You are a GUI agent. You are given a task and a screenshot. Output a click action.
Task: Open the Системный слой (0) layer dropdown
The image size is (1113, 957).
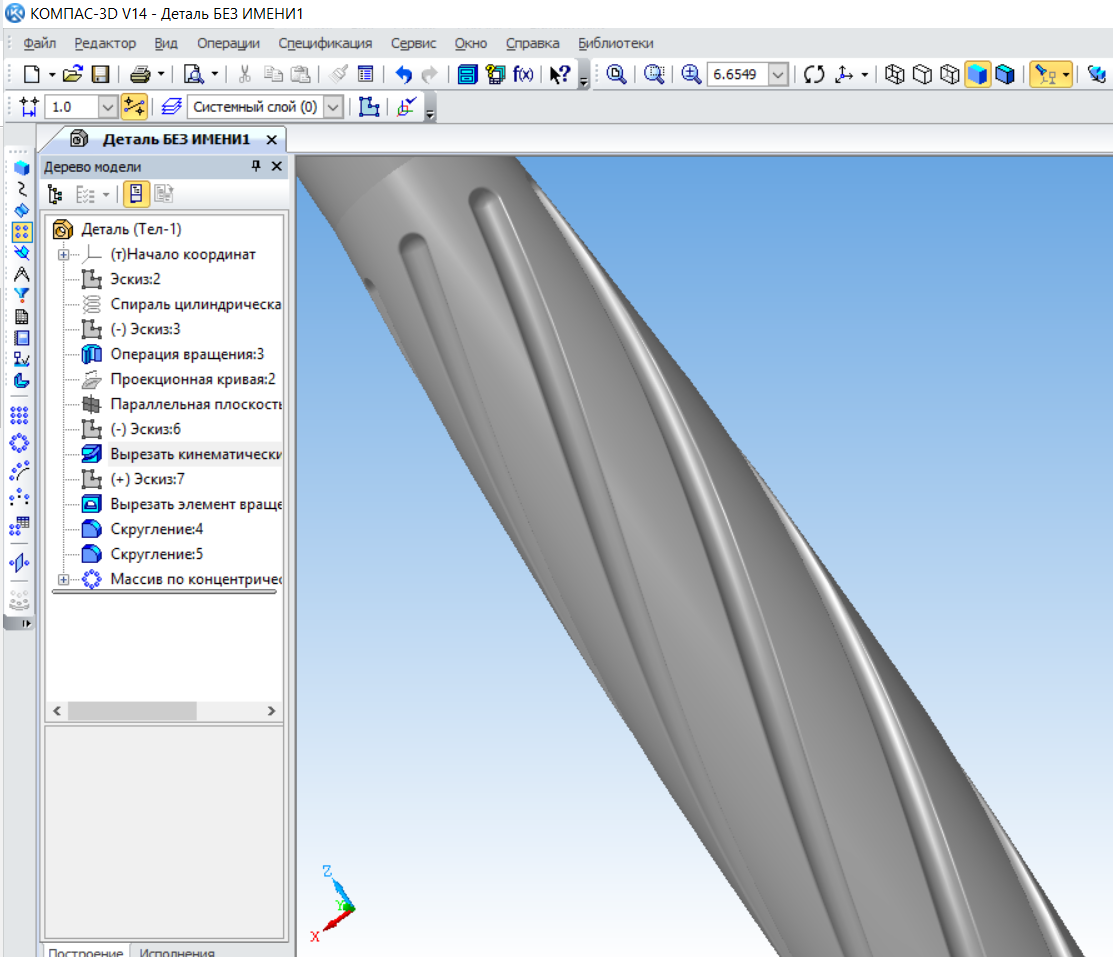pyautogui.click(x=334, y=106)
